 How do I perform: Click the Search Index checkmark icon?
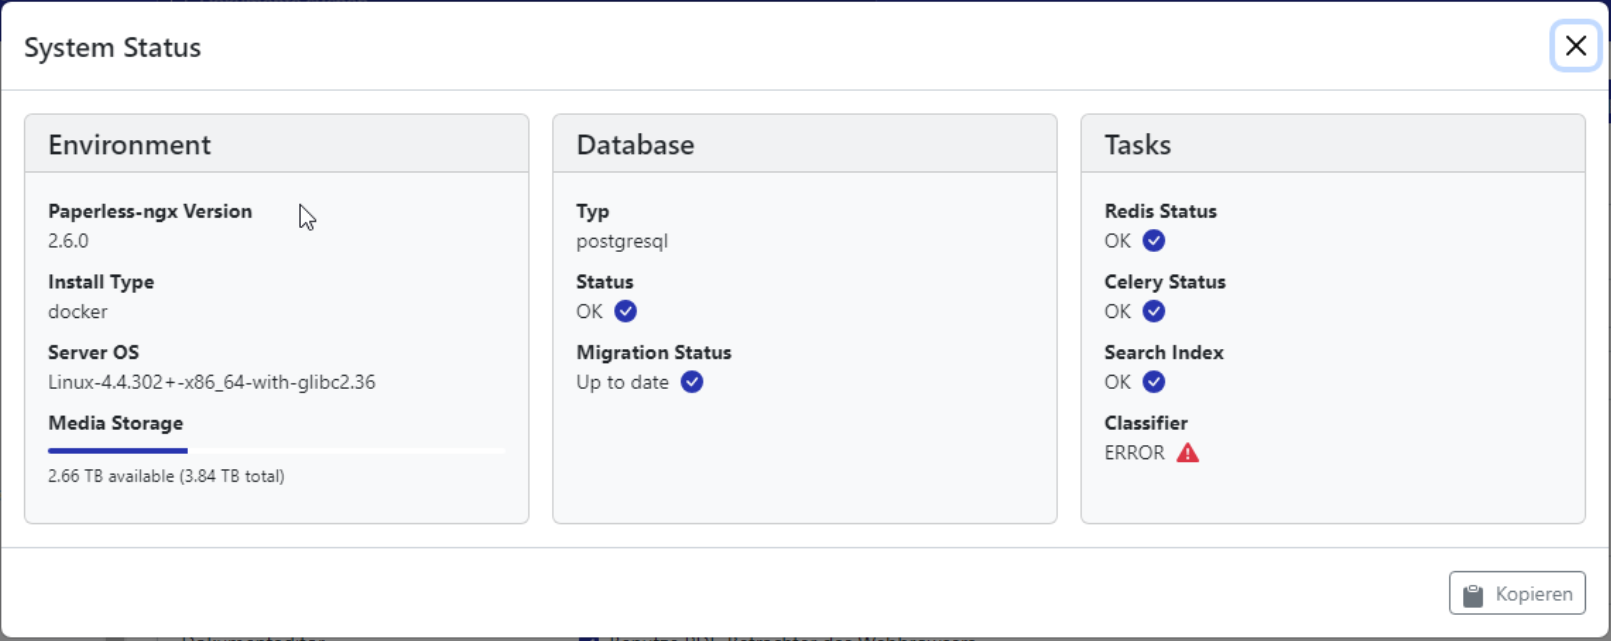1153,382
